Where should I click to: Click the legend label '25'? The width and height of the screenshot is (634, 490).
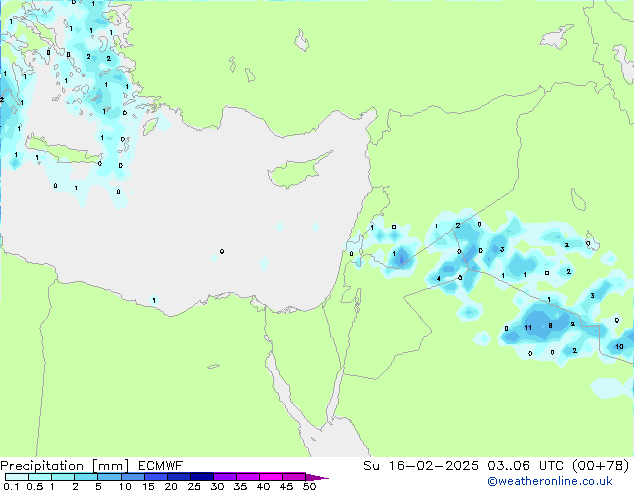pos(194,486)
